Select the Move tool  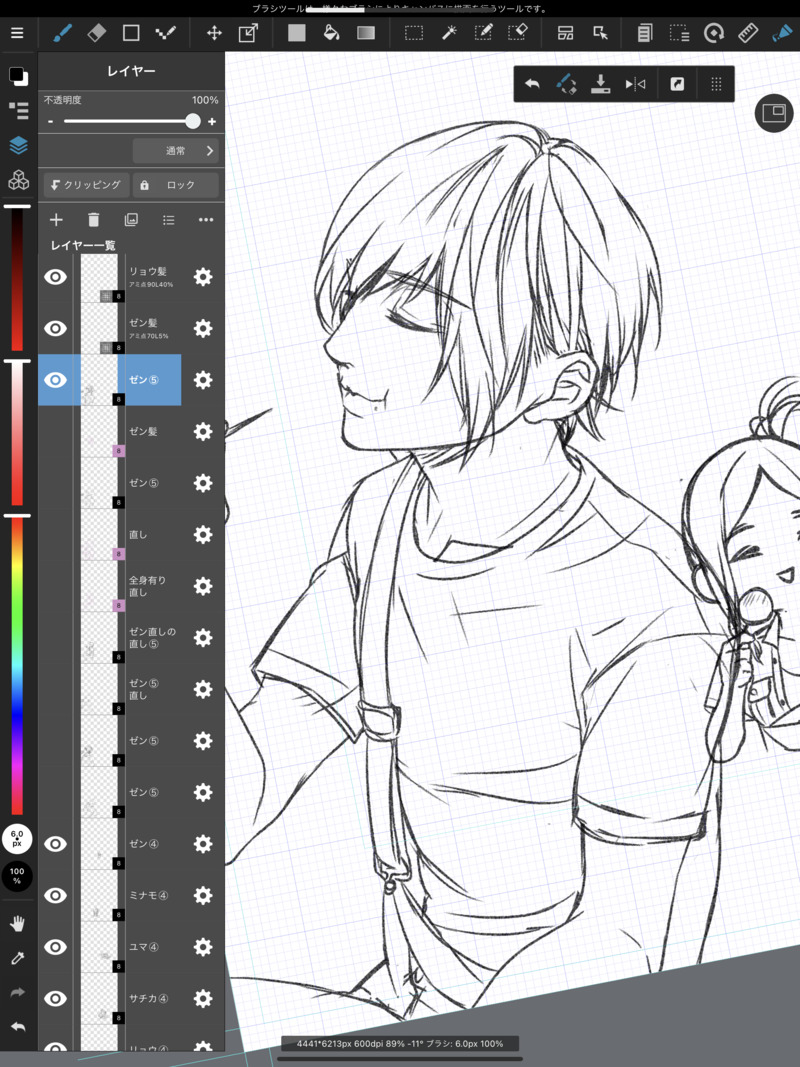[214, 33]
